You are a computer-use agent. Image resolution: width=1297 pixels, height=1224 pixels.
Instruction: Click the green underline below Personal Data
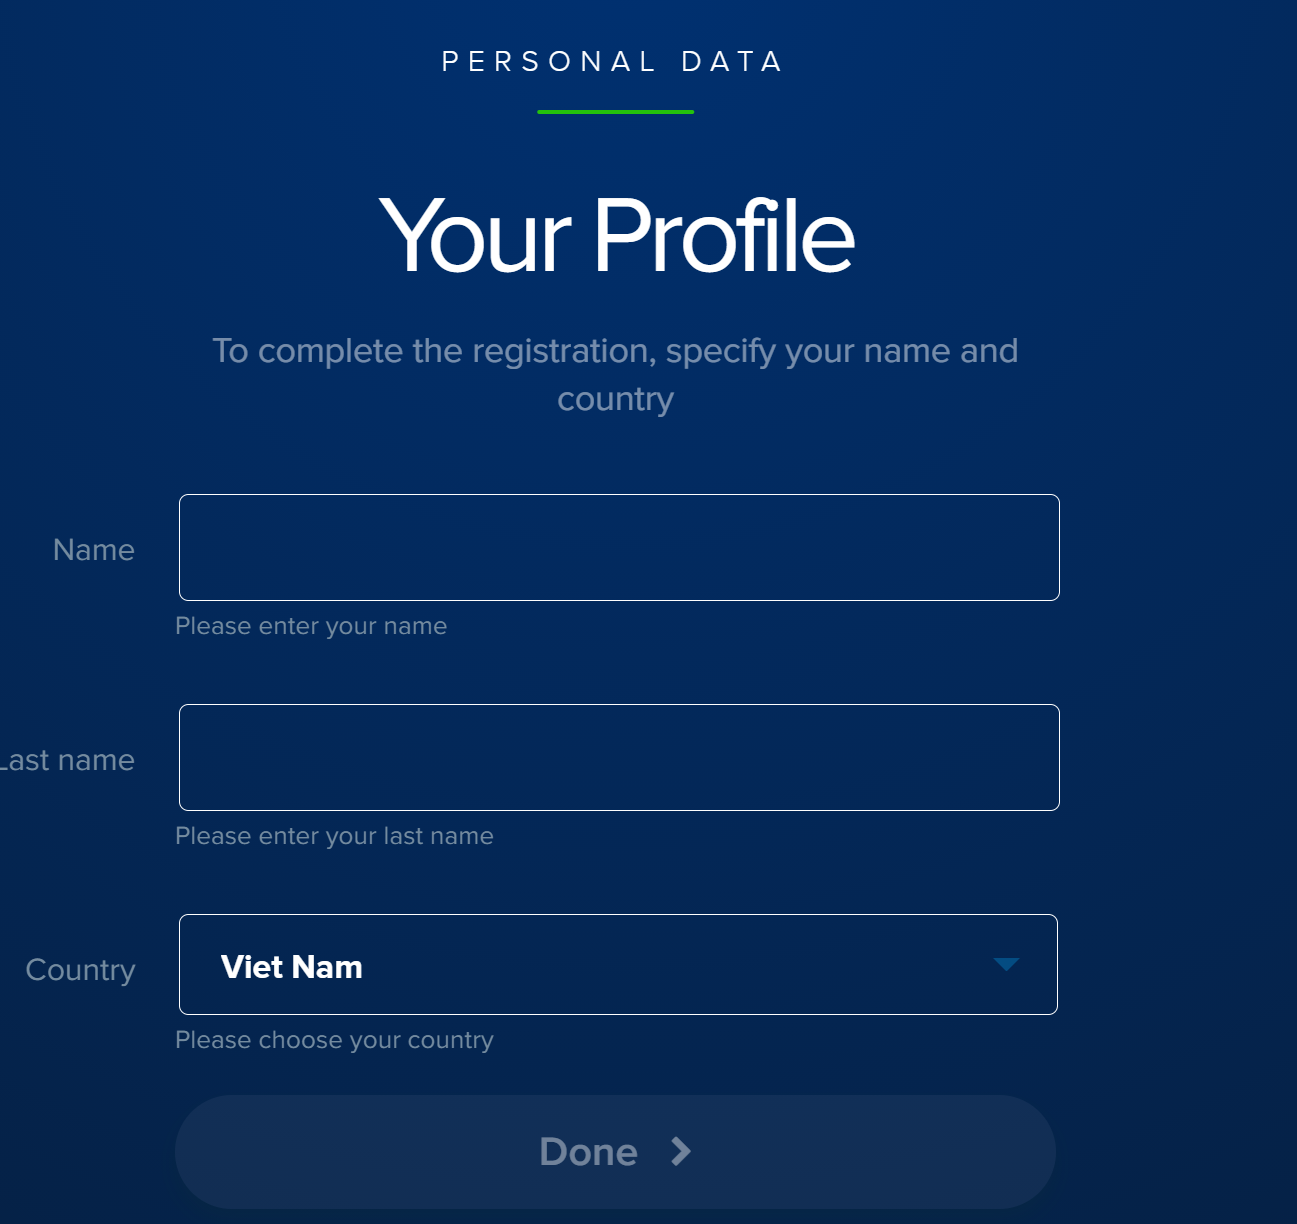615,112
